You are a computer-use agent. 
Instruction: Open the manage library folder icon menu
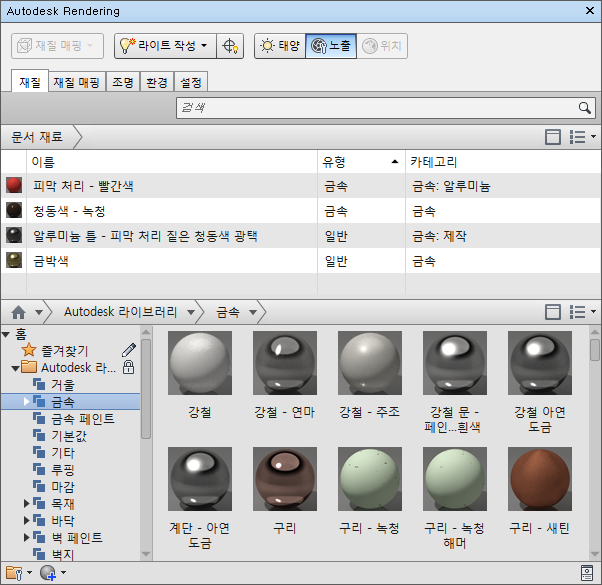[18, 573]
